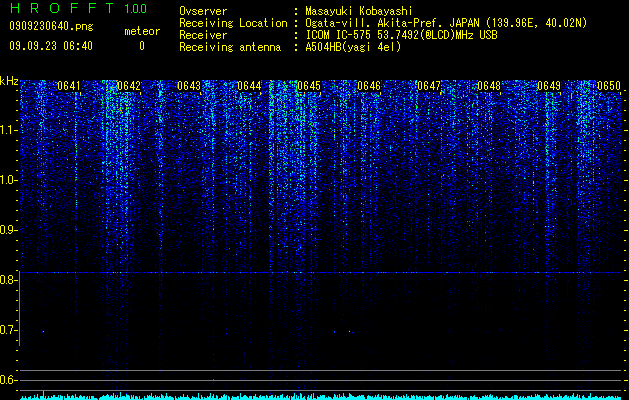Click the 0646 time marker
The height and width of the screenshot is (400, 629).
point(369,86)
